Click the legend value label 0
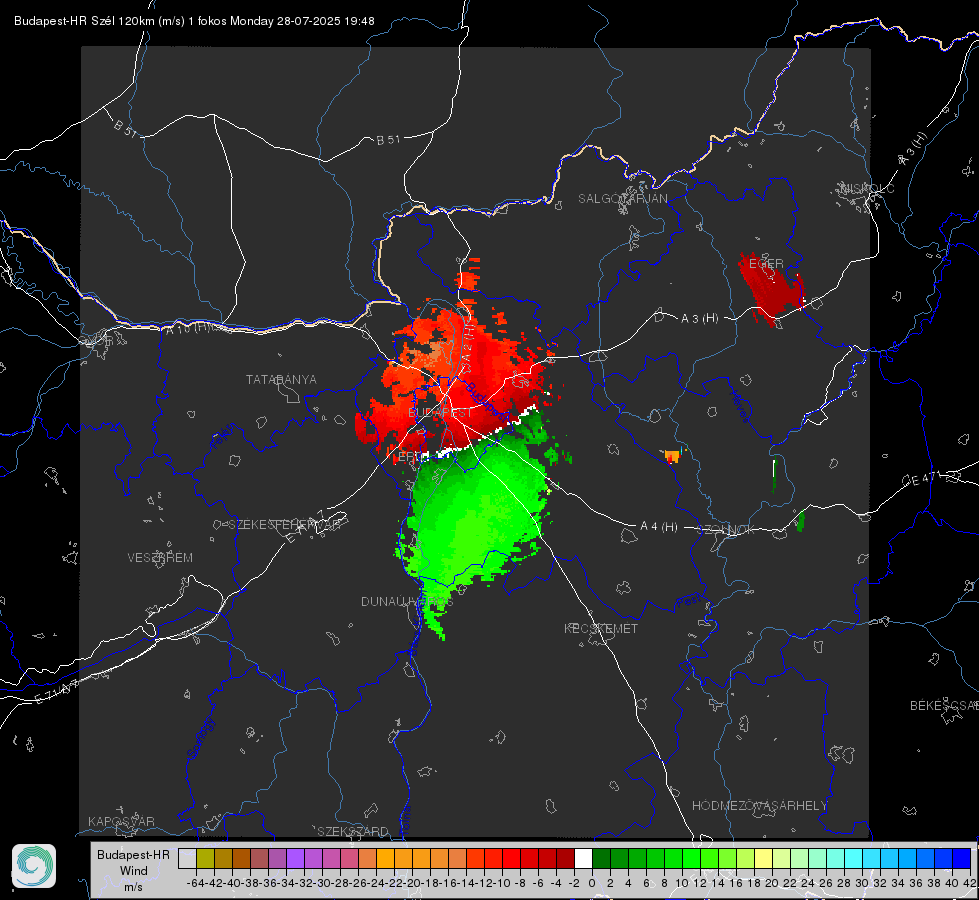The image size is (979, 900). [592, 883]
